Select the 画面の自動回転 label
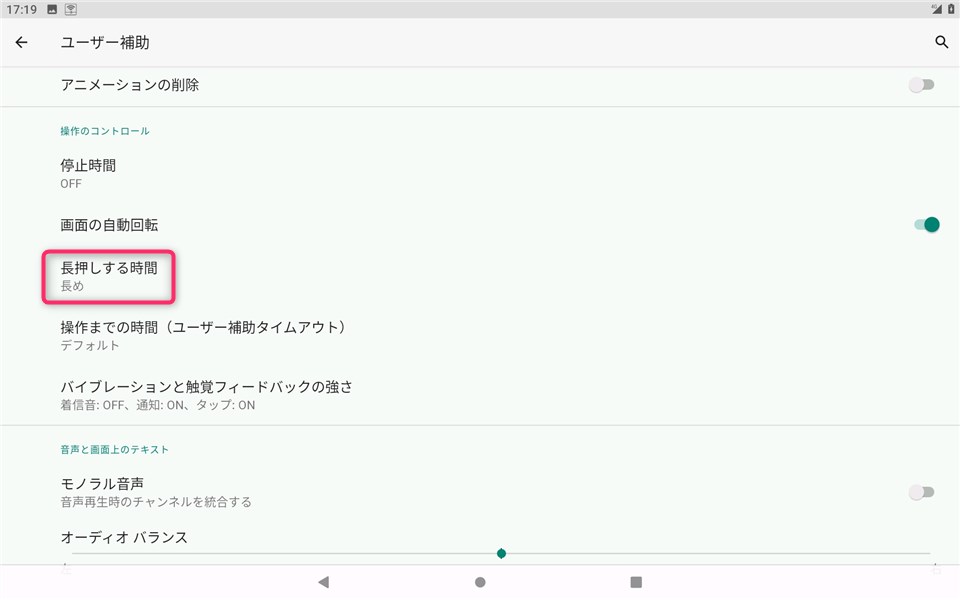Viewport: 960px width, 600px height. [x=109, y=225]
